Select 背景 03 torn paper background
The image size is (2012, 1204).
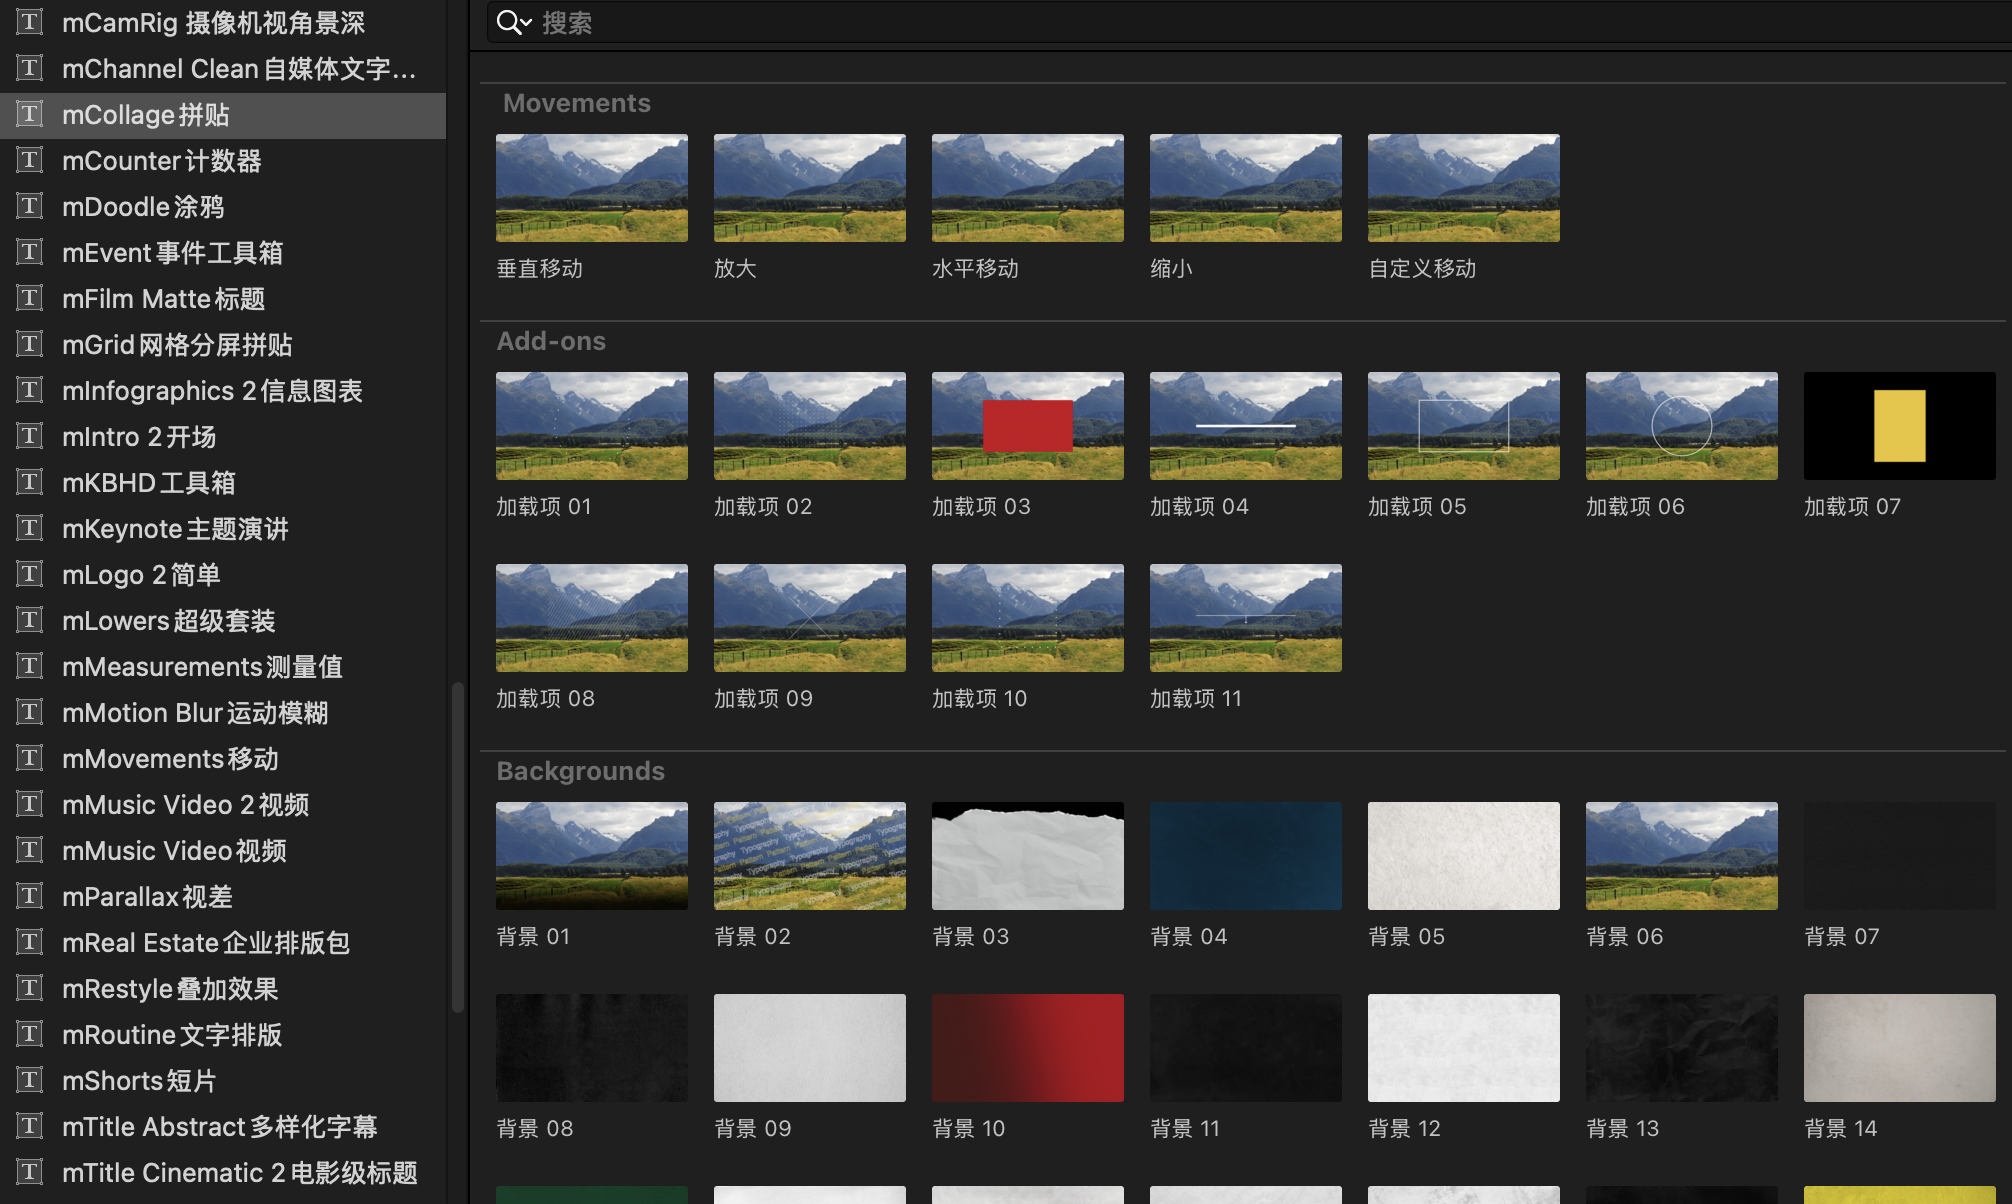click(1028, 856)
